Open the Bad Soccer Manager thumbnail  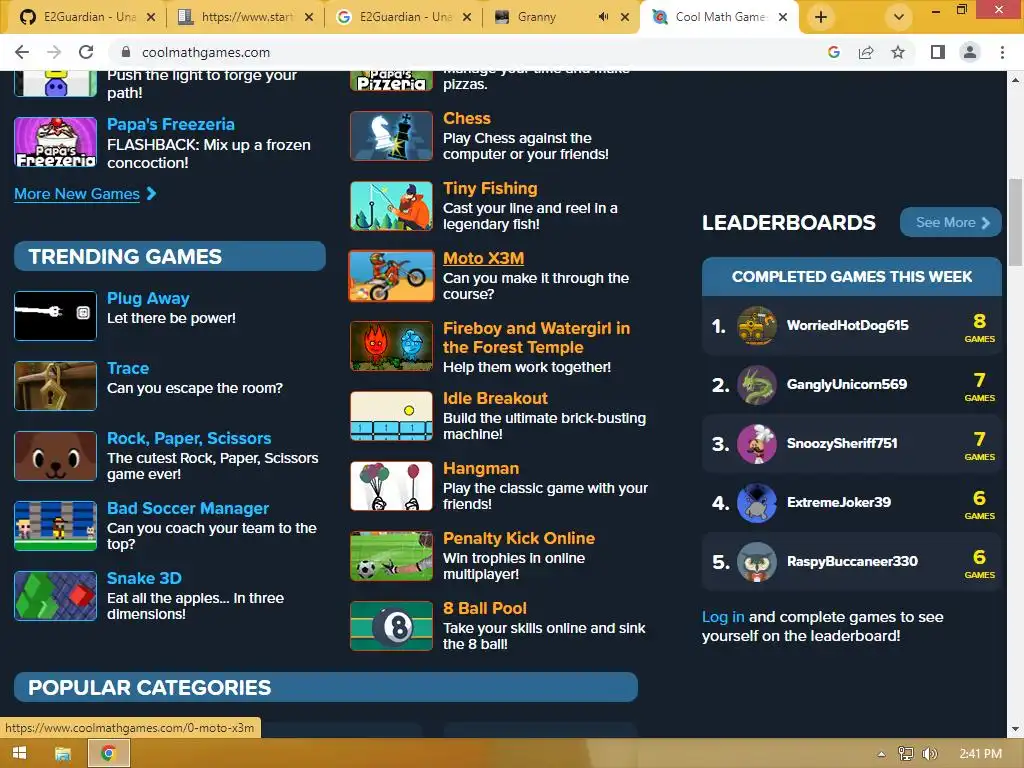pos(56,526)
